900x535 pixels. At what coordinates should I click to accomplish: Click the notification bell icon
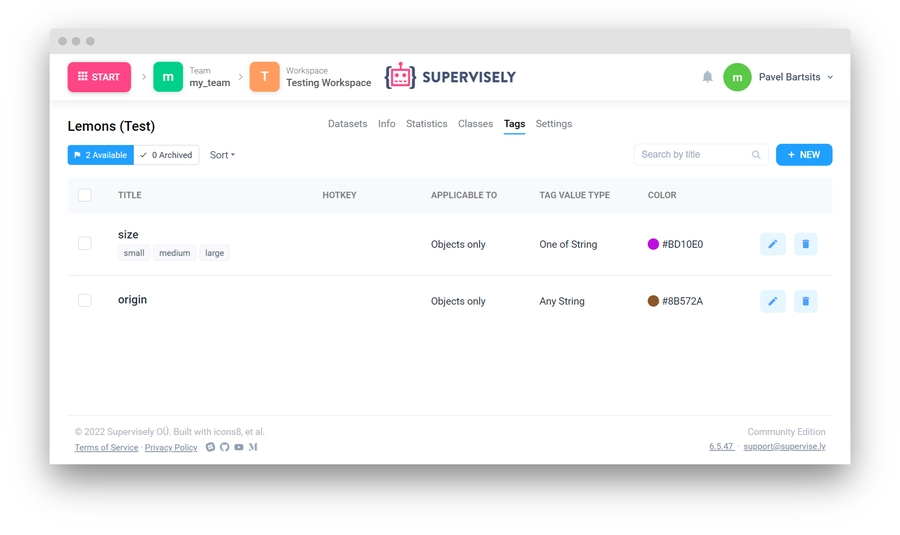tap(707, 77)
